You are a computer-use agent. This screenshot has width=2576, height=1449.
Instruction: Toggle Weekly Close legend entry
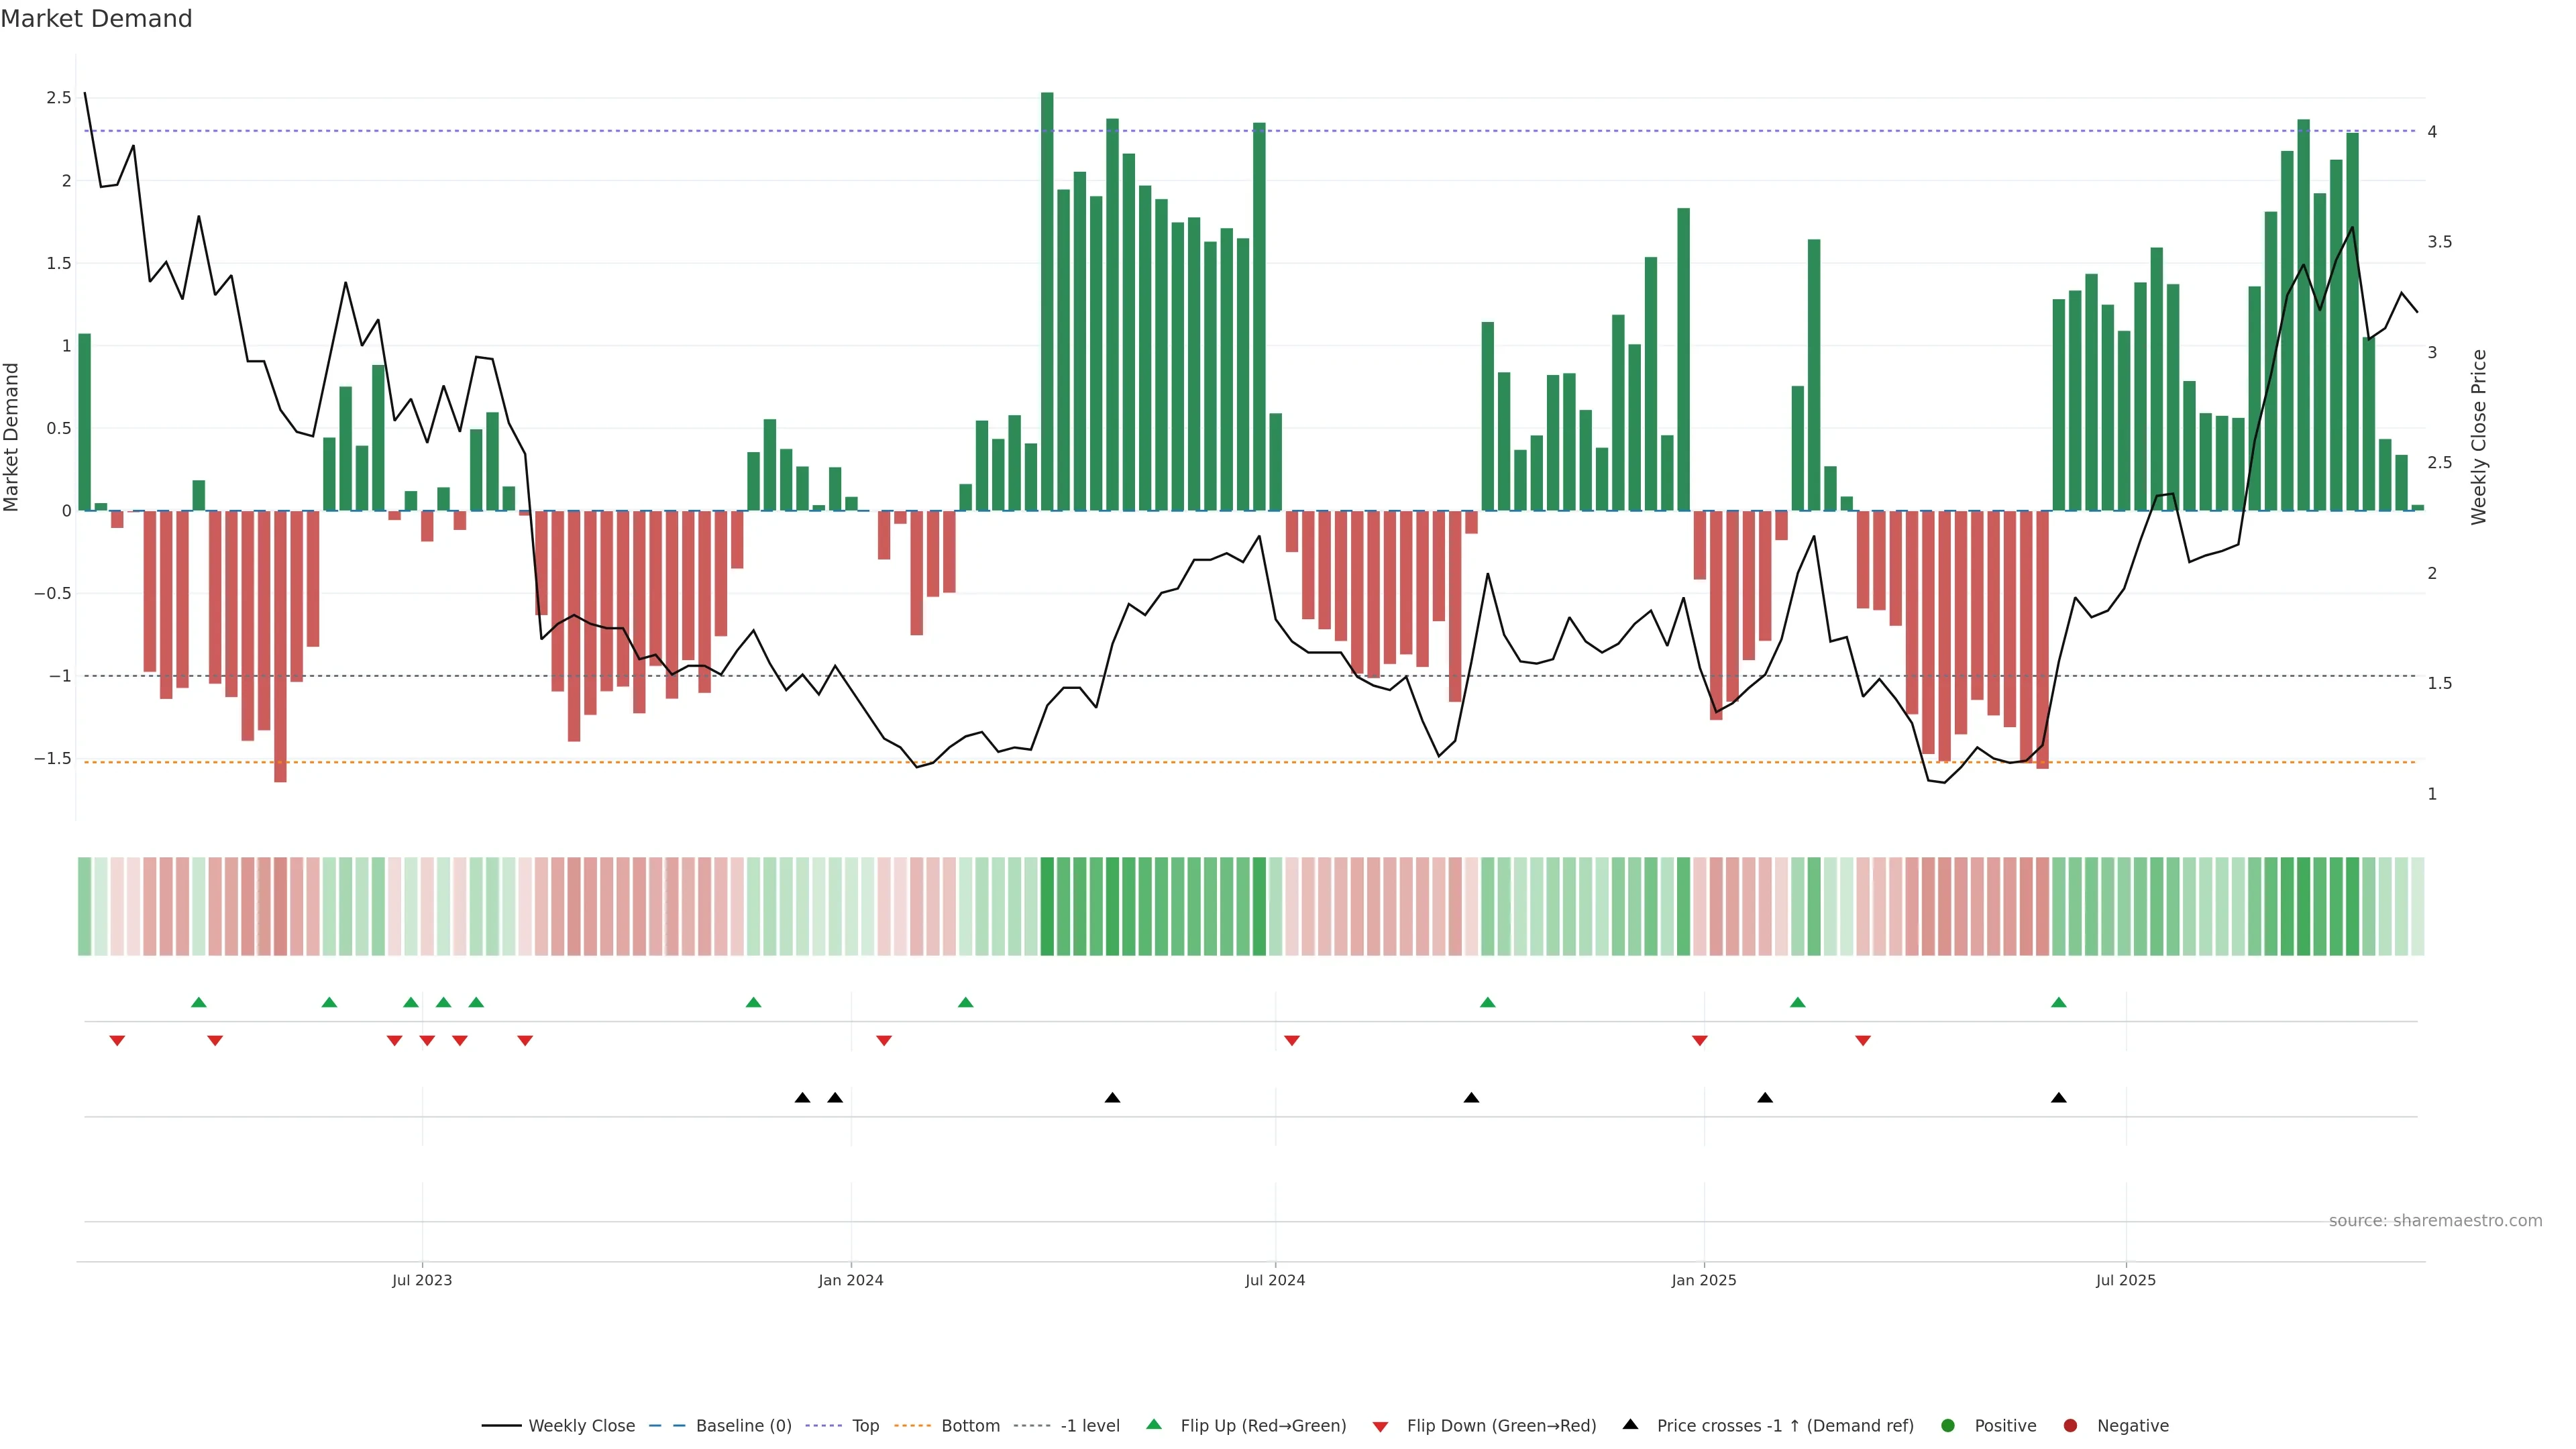(581, 1426)
